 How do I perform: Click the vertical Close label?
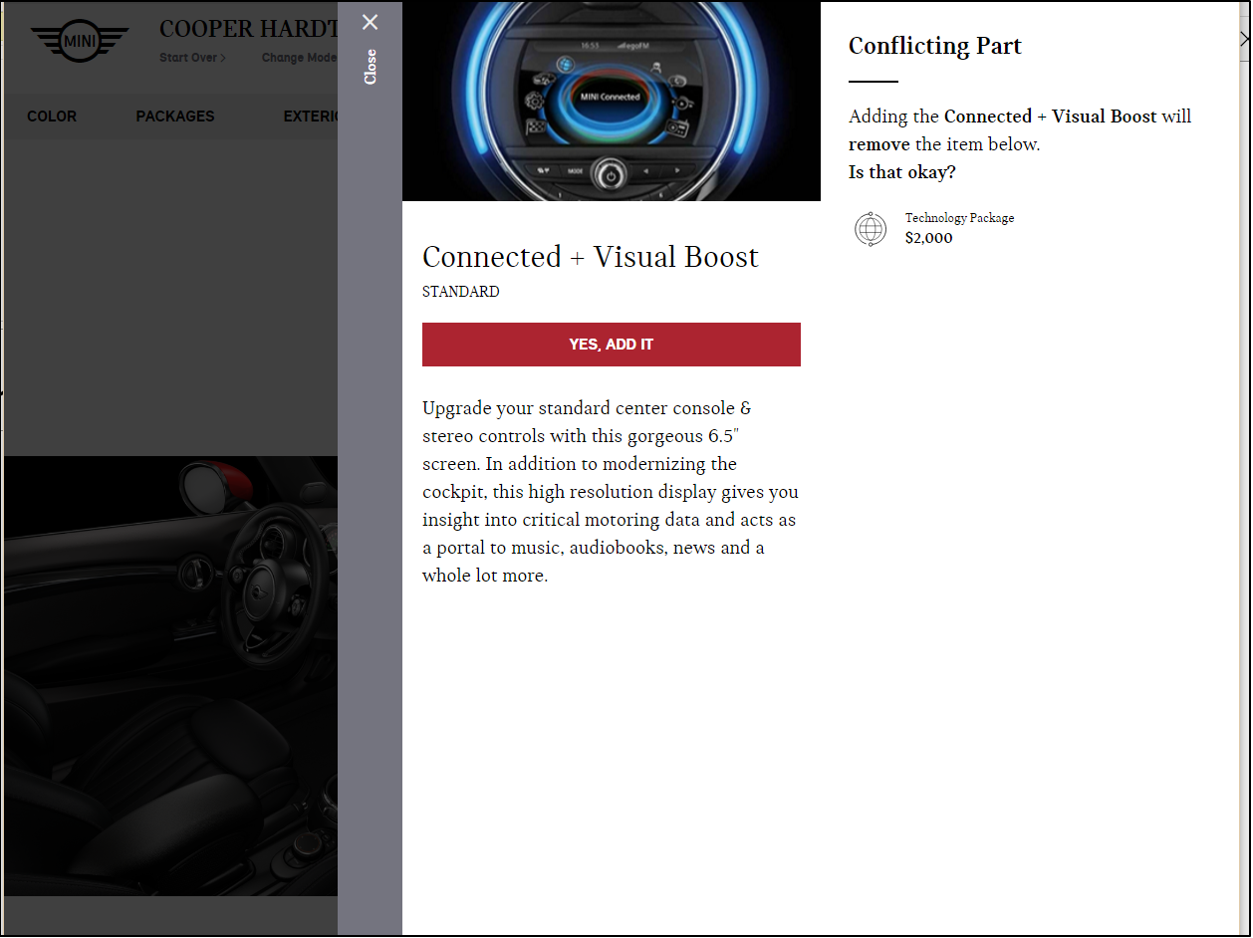(370, 67)
